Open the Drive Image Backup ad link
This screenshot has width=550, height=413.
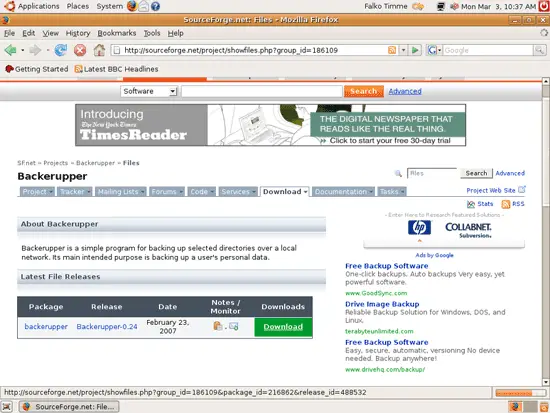[382, 304]
